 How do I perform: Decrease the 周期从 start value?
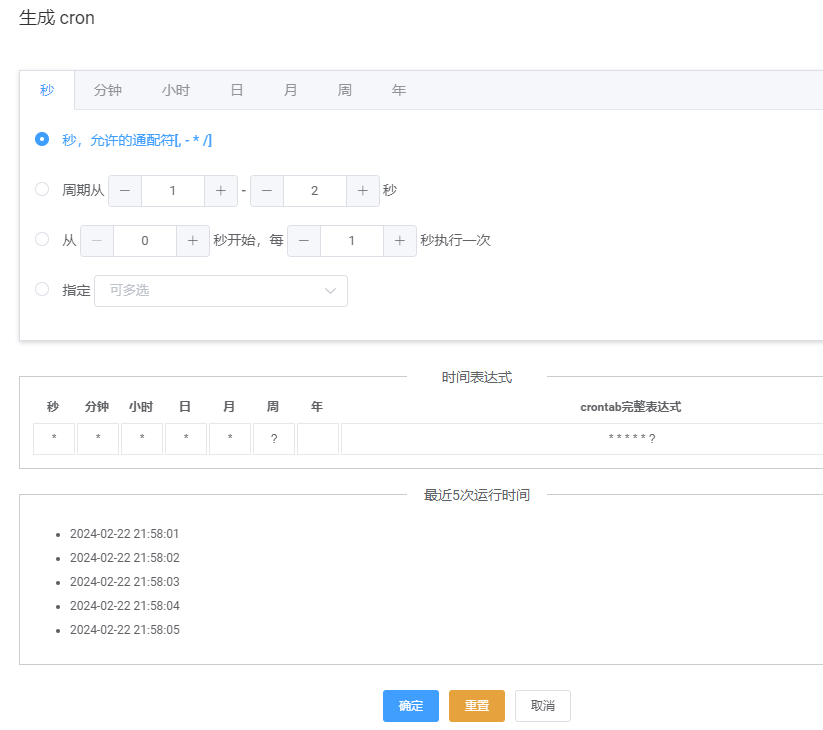tap(125, 191)
